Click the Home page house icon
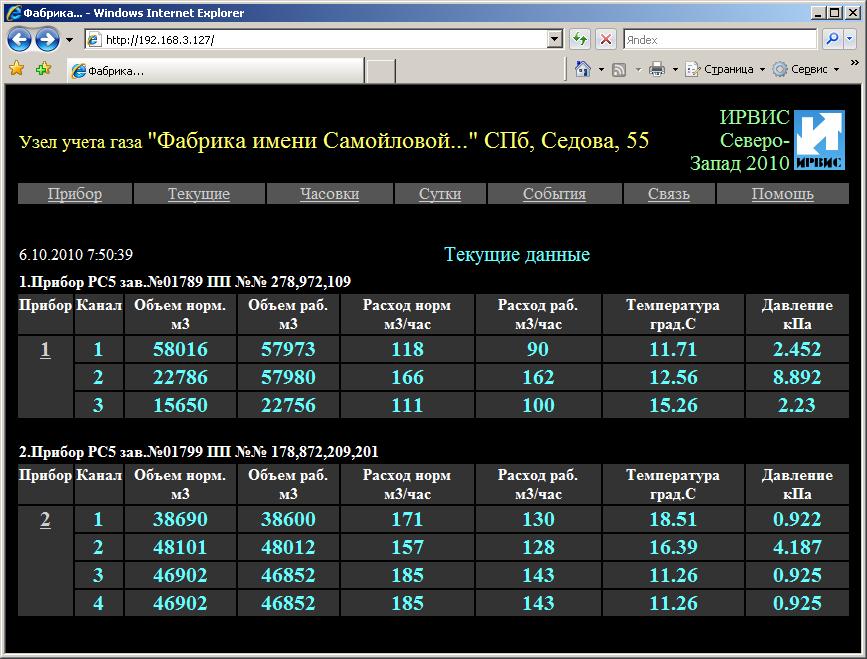 583,69
